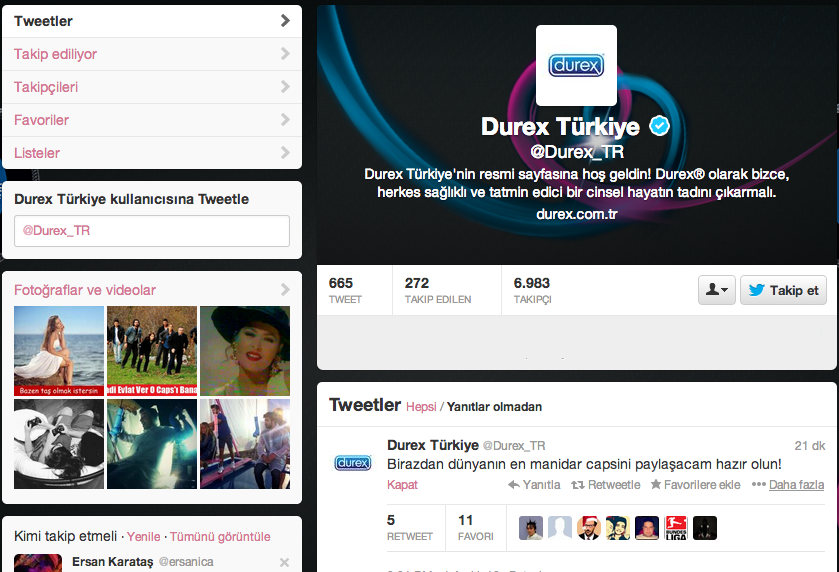Click chevron arrow beside Listeler
The height and width of the screenshot is (572, 839).
[285, 152]
